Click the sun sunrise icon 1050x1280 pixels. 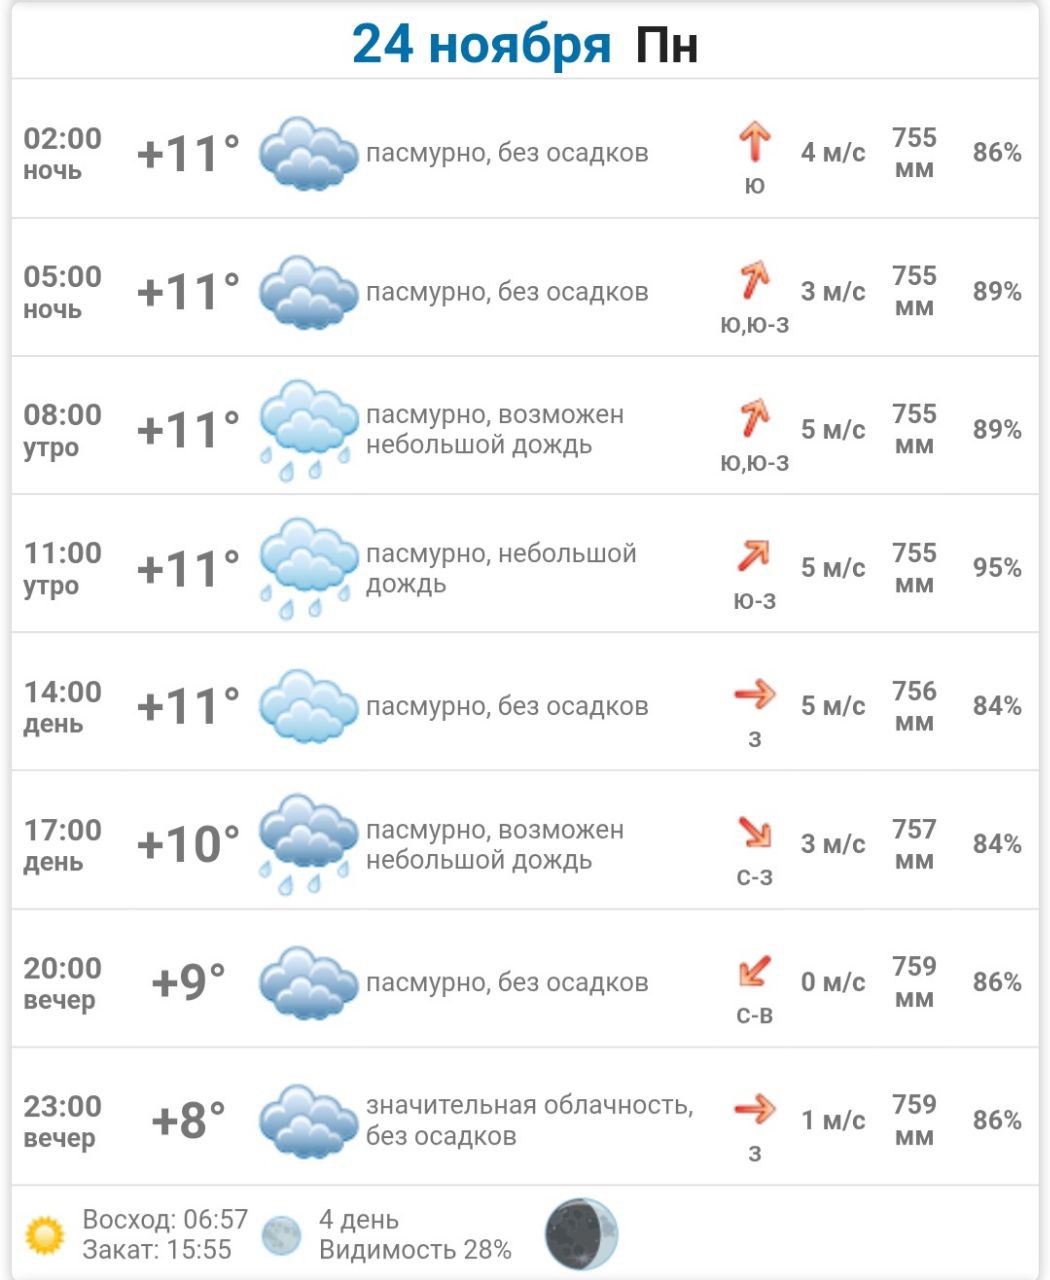coord(45,1235)
